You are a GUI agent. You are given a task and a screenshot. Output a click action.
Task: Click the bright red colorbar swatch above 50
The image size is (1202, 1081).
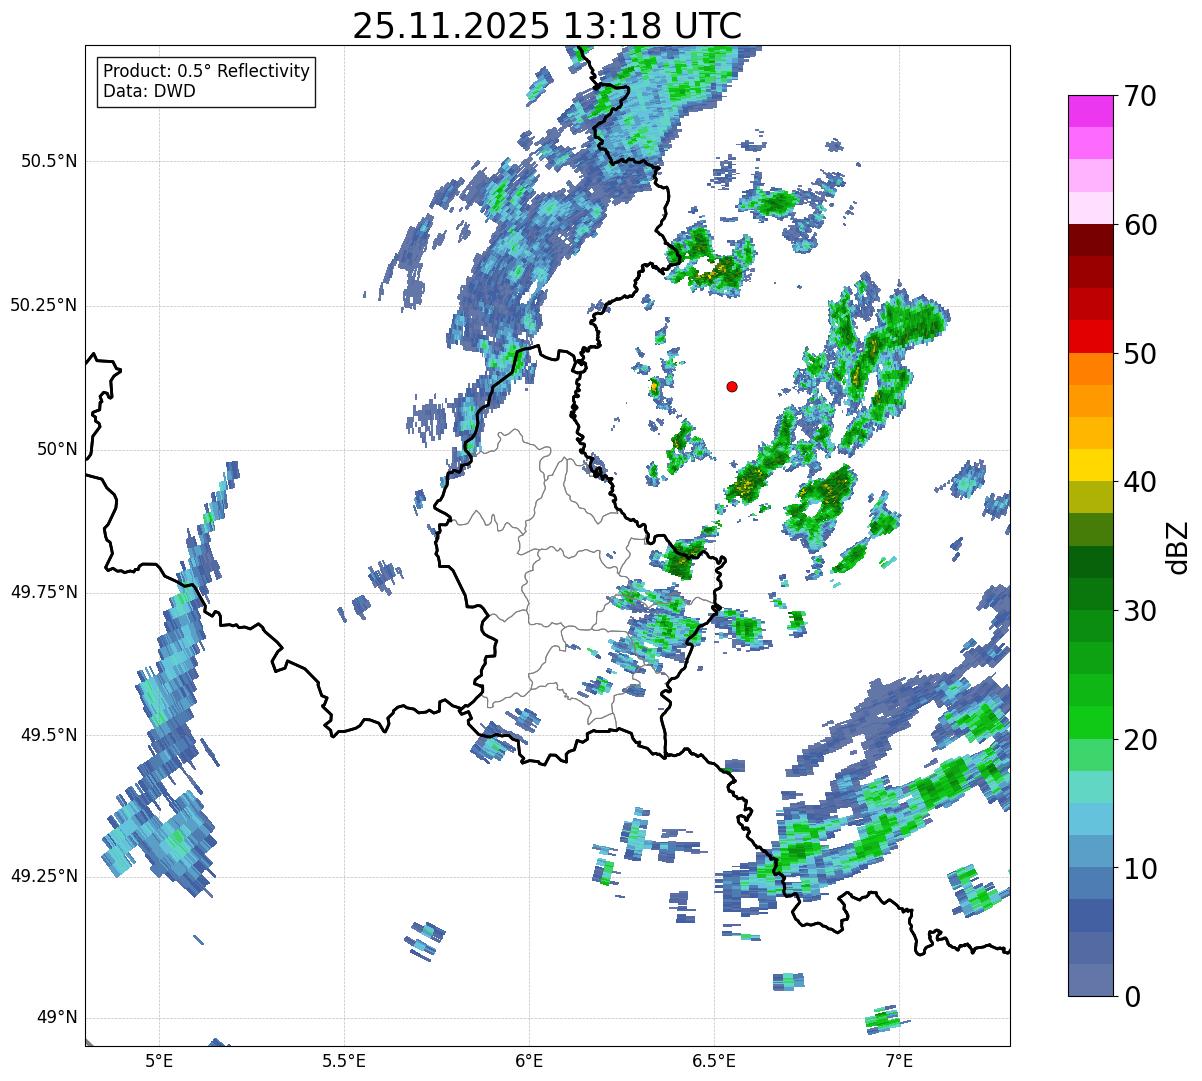pyautogui.click(x=1090, y=337)
